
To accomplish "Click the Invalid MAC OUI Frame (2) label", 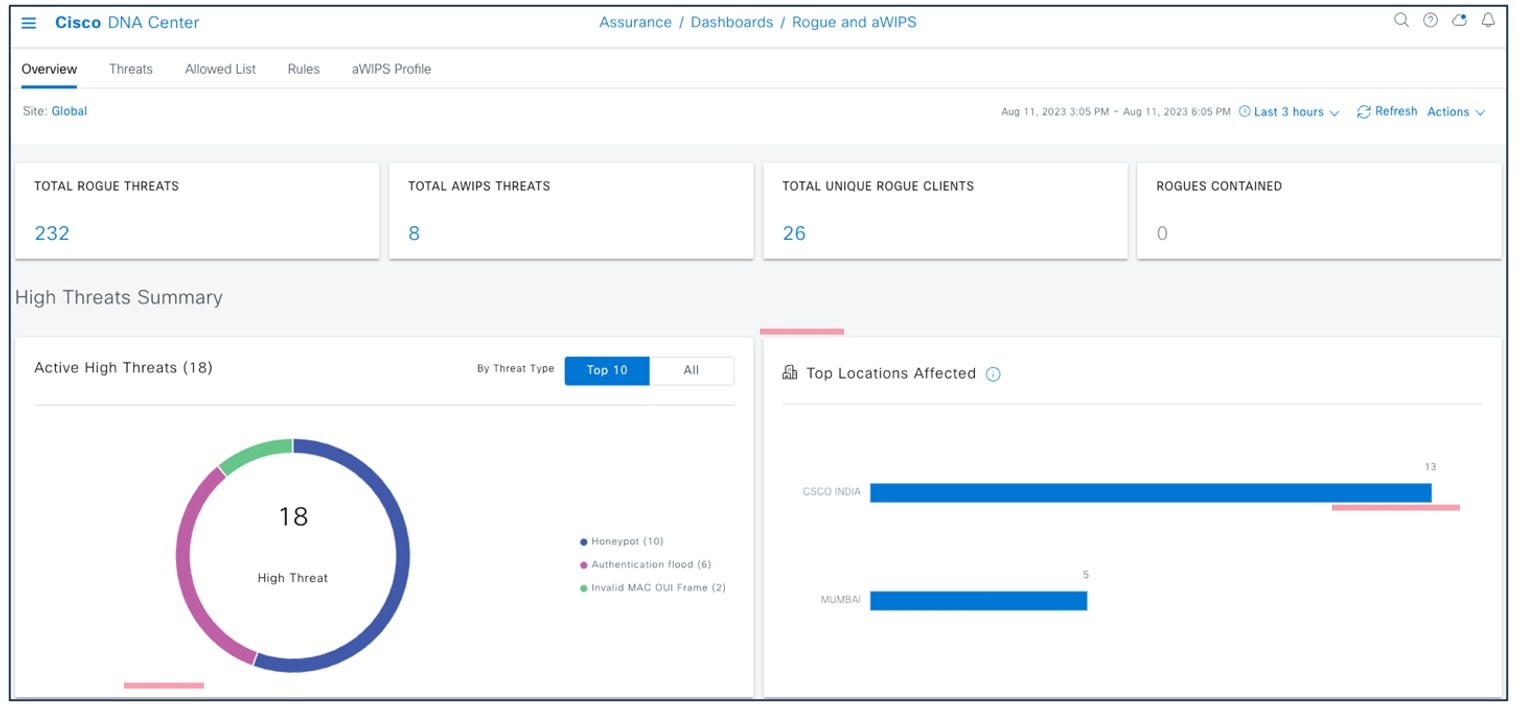I will 658,588.
